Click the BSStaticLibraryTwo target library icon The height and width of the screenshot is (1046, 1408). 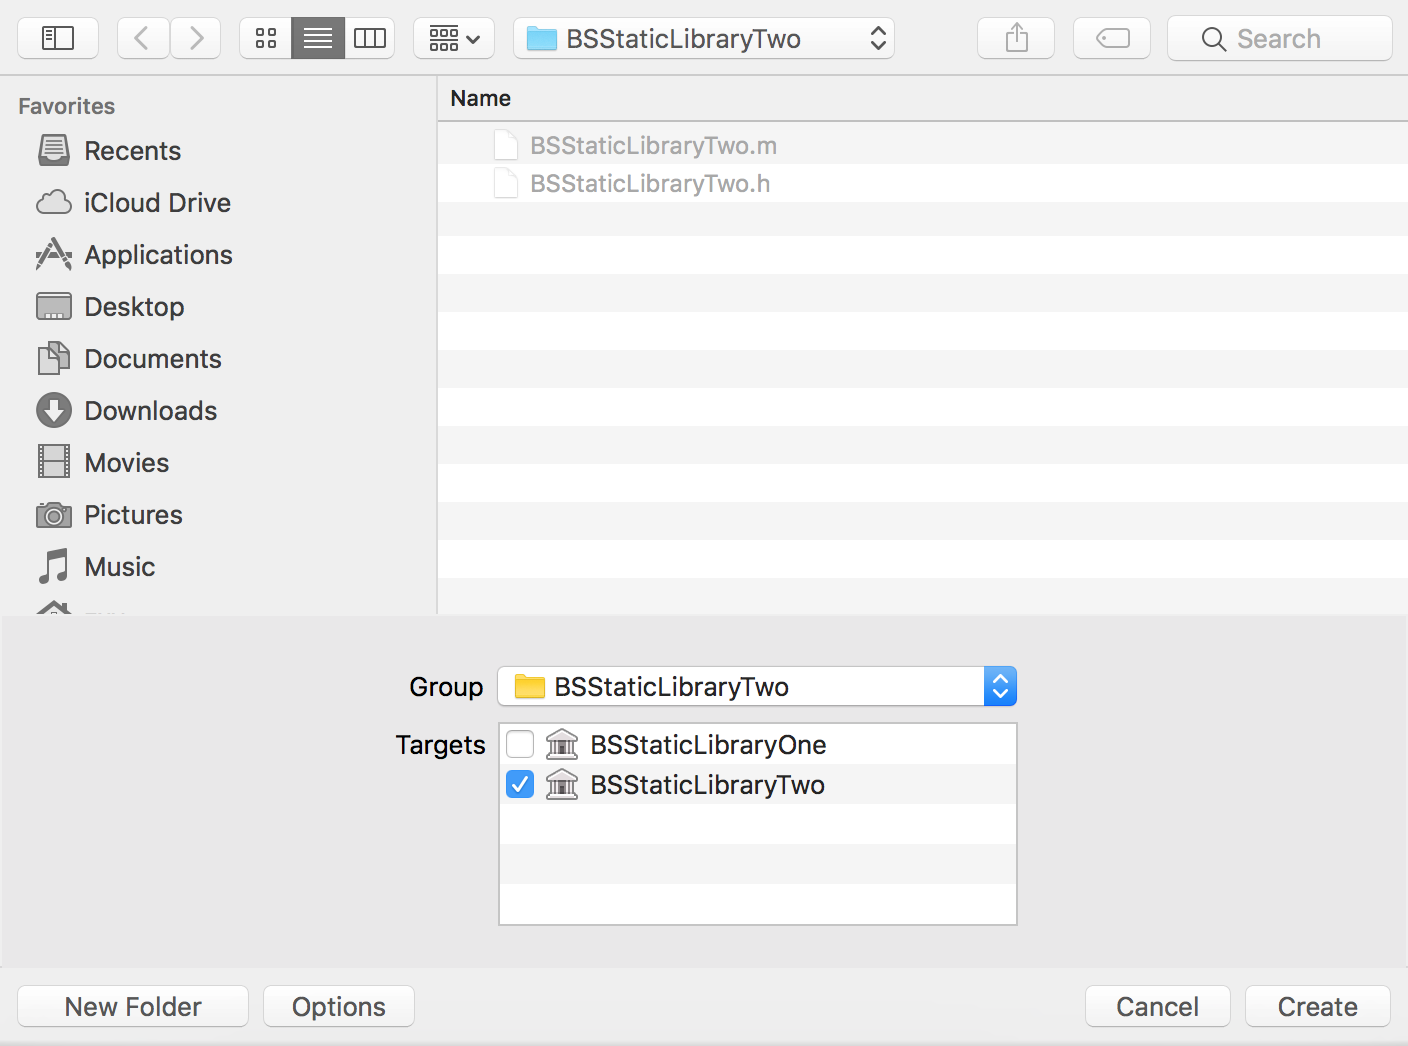point(562,785)
